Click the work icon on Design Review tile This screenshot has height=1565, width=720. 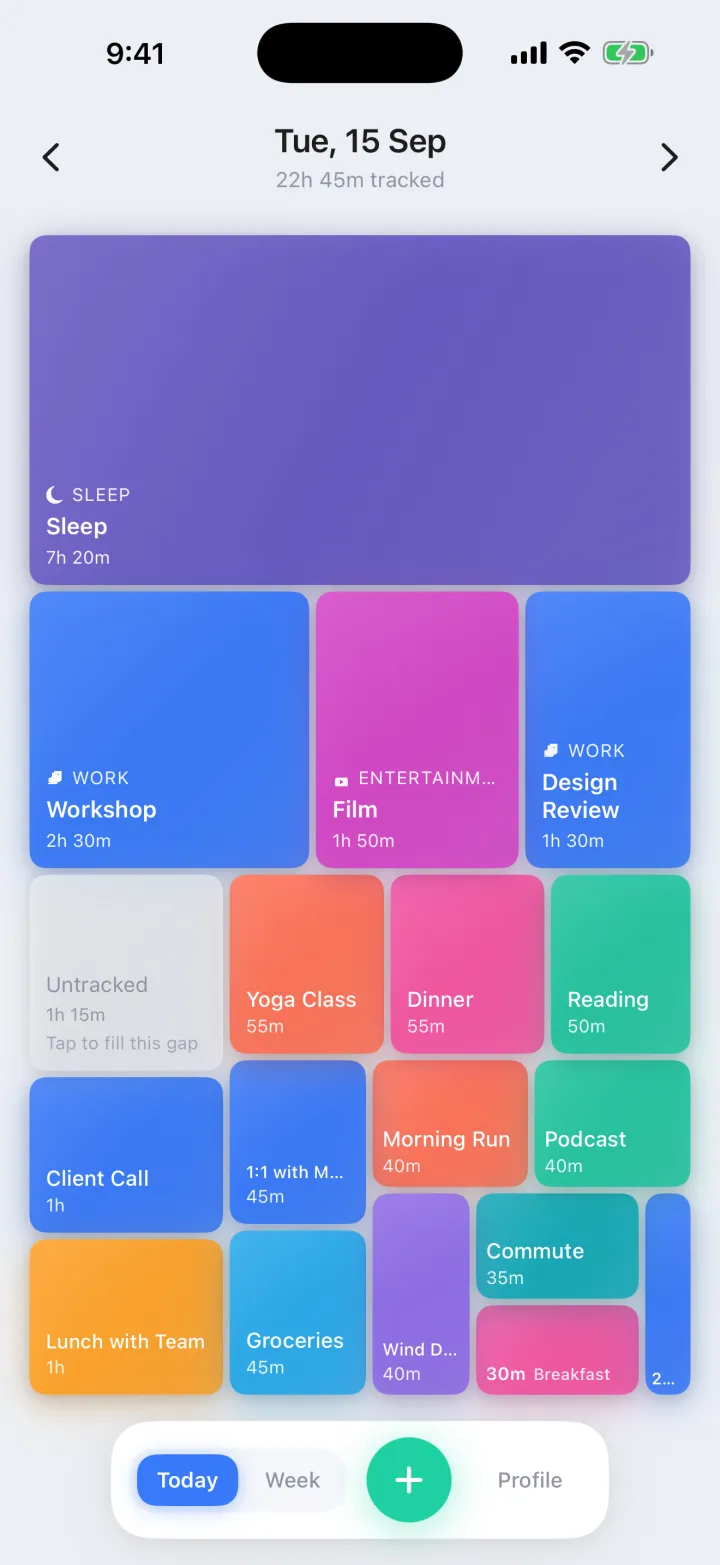550,750
